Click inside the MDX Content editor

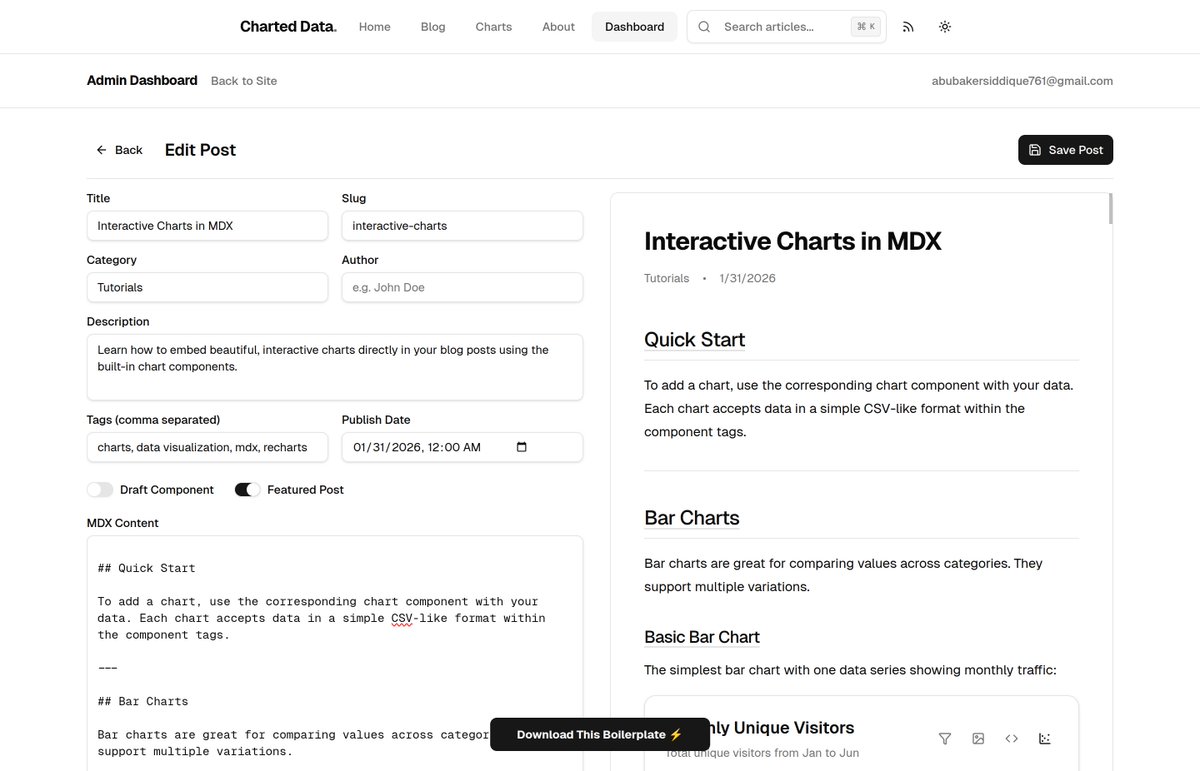[x=335, y=653]
